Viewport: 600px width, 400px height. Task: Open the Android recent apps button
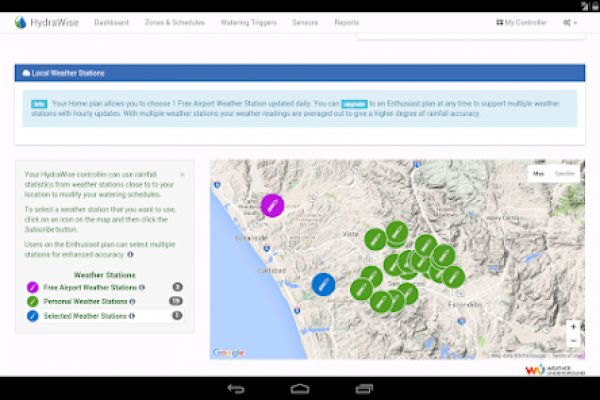pyautogui.click(x=364, y=388)
